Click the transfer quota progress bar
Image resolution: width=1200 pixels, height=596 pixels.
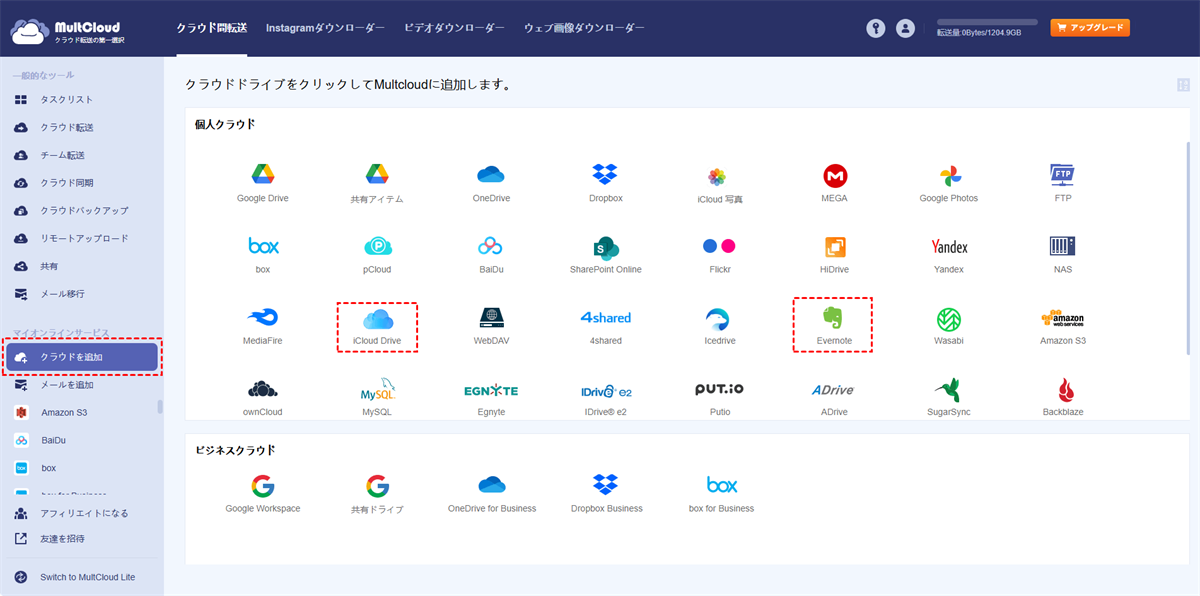pos(987,21)
